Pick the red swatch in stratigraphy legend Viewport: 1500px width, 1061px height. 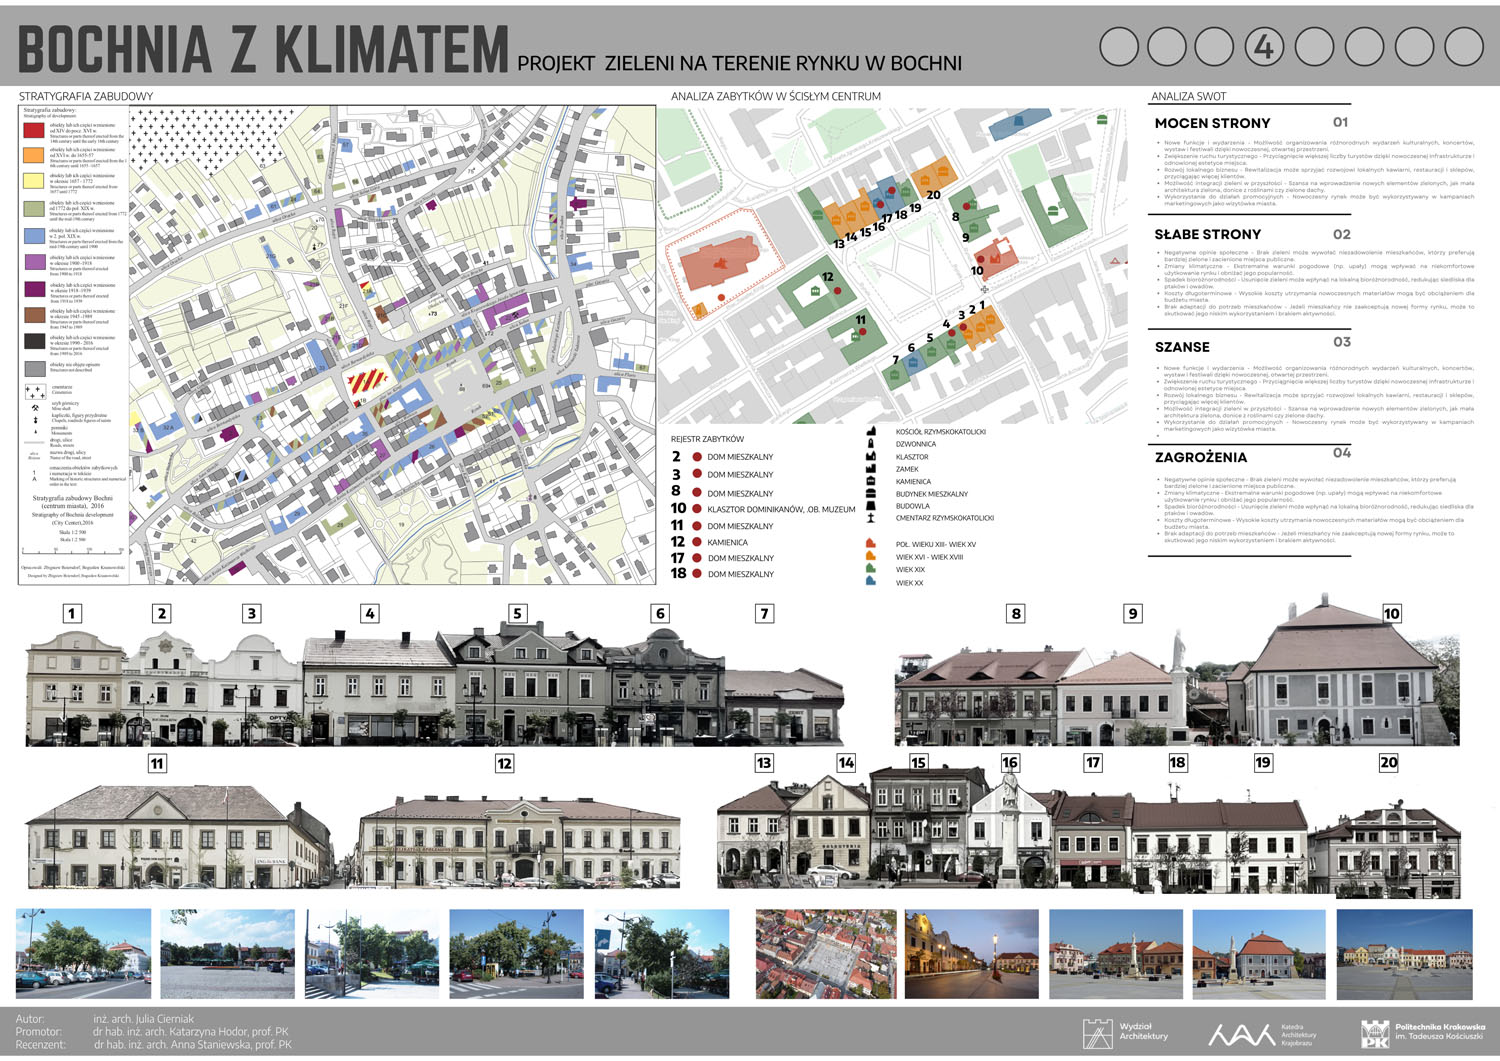[x=34, y=129]
